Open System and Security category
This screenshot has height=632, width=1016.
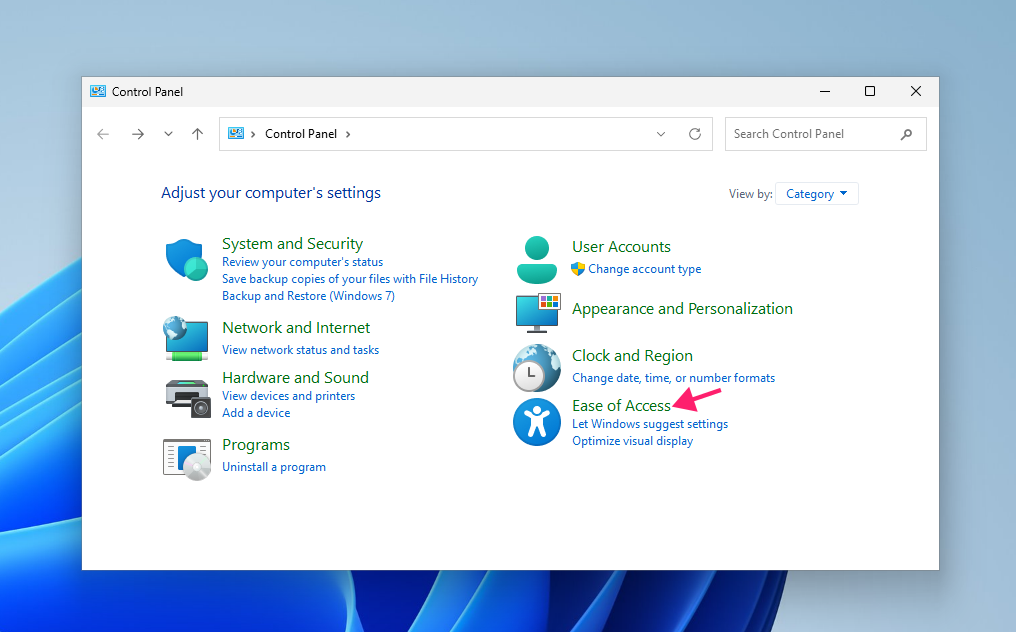coord(292,244)
